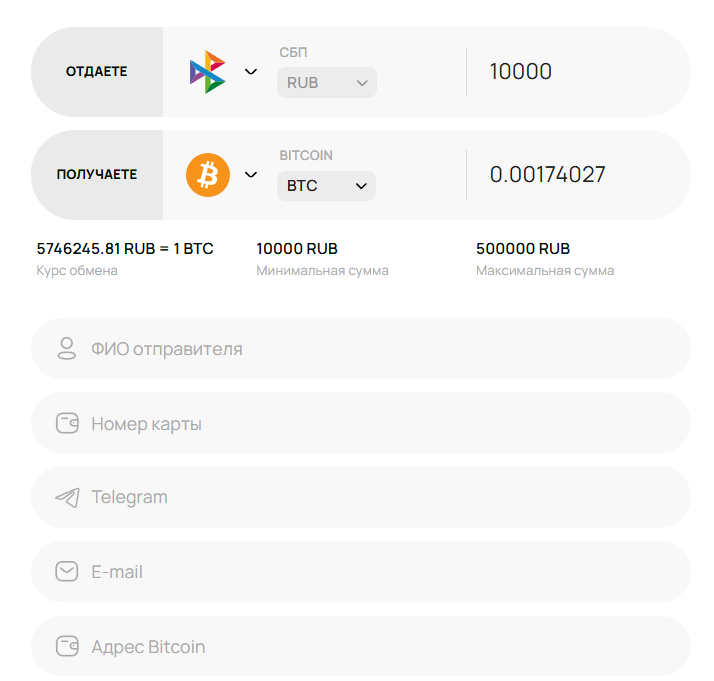Screen dimensions: 714x681
Task: Click the SBP payment system logo icon
Action: coord(208,72)
